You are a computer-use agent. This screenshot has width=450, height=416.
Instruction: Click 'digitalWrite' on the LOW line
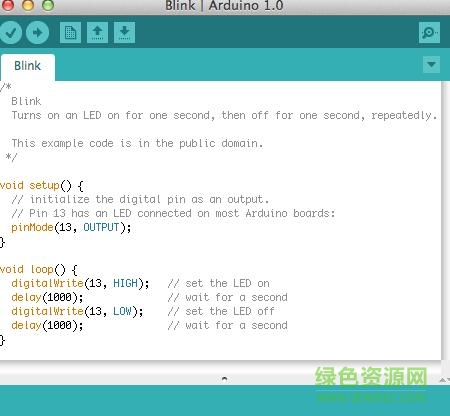(x=47, y=311)
